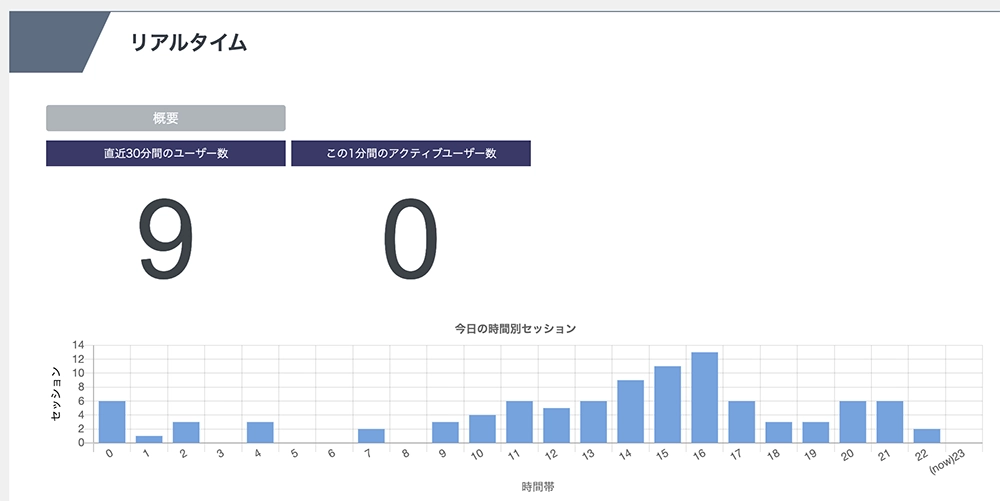Image resolution: width=1000 pixels, height=501 pixels.
Task: Click the bar for hour 9
Action: point(445,432)
